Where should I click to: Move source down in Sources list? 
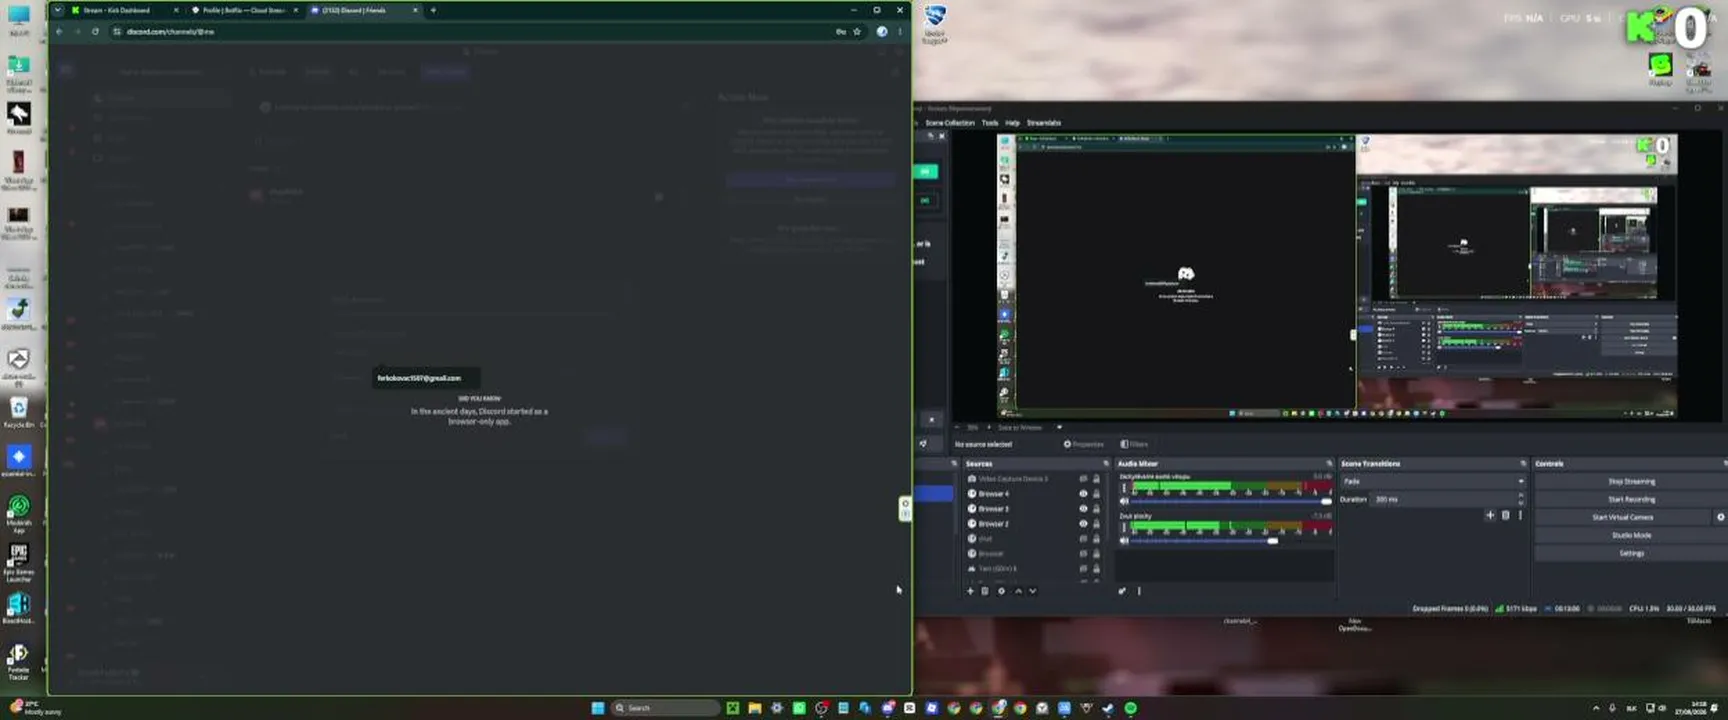point(1033,591)
